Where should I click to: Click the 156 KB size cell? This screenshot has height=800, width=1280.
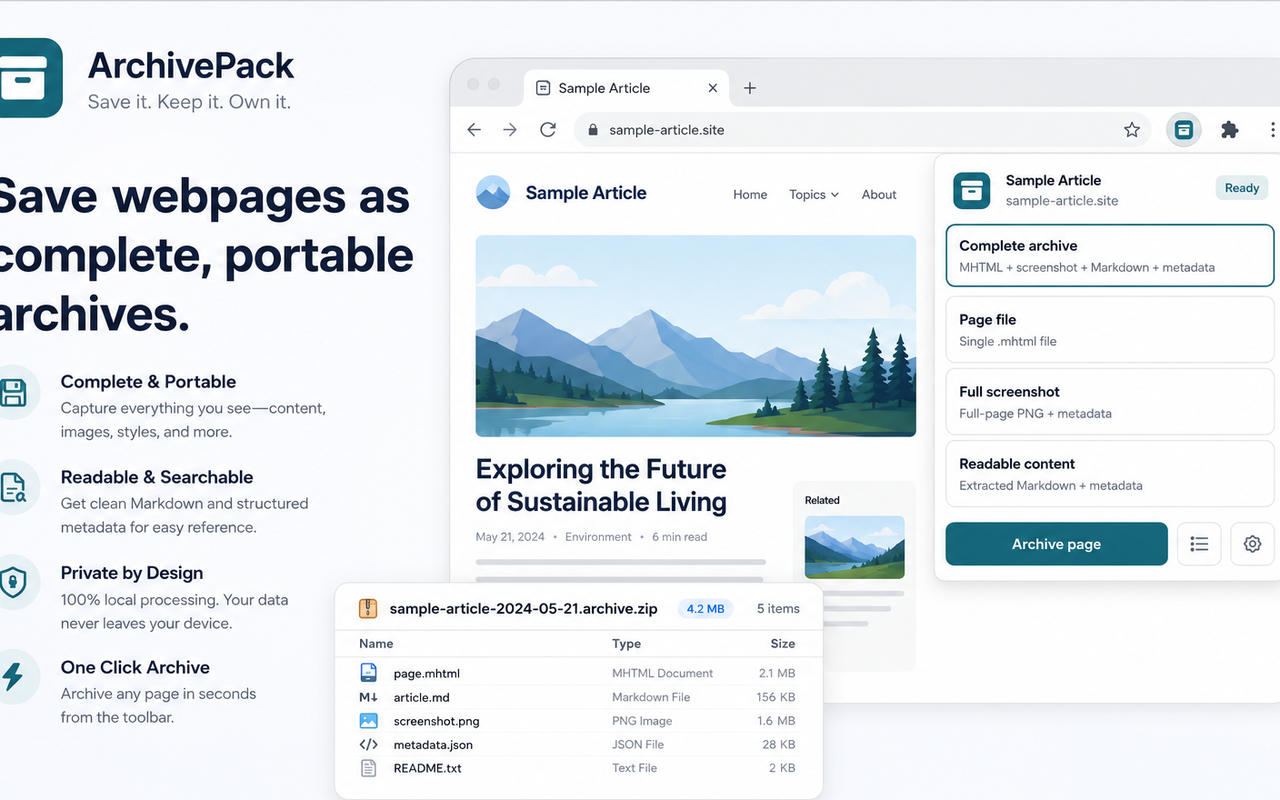point(776,697)
